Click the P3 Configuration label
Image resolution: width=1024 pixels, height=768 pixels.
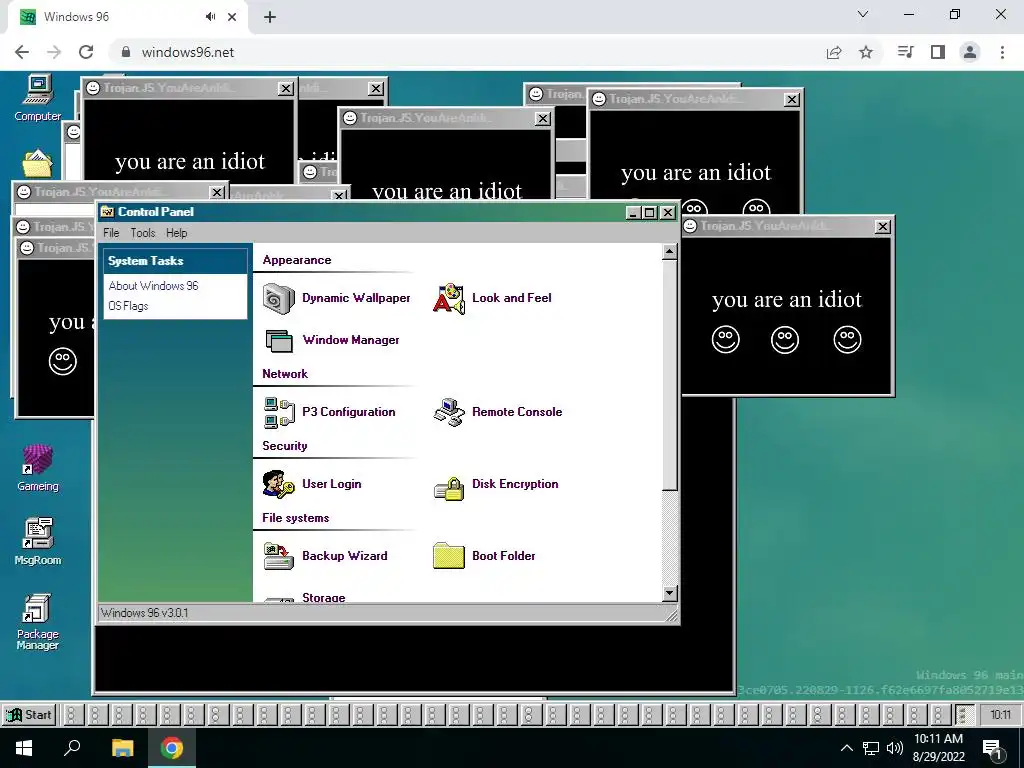tap(348, 412)
